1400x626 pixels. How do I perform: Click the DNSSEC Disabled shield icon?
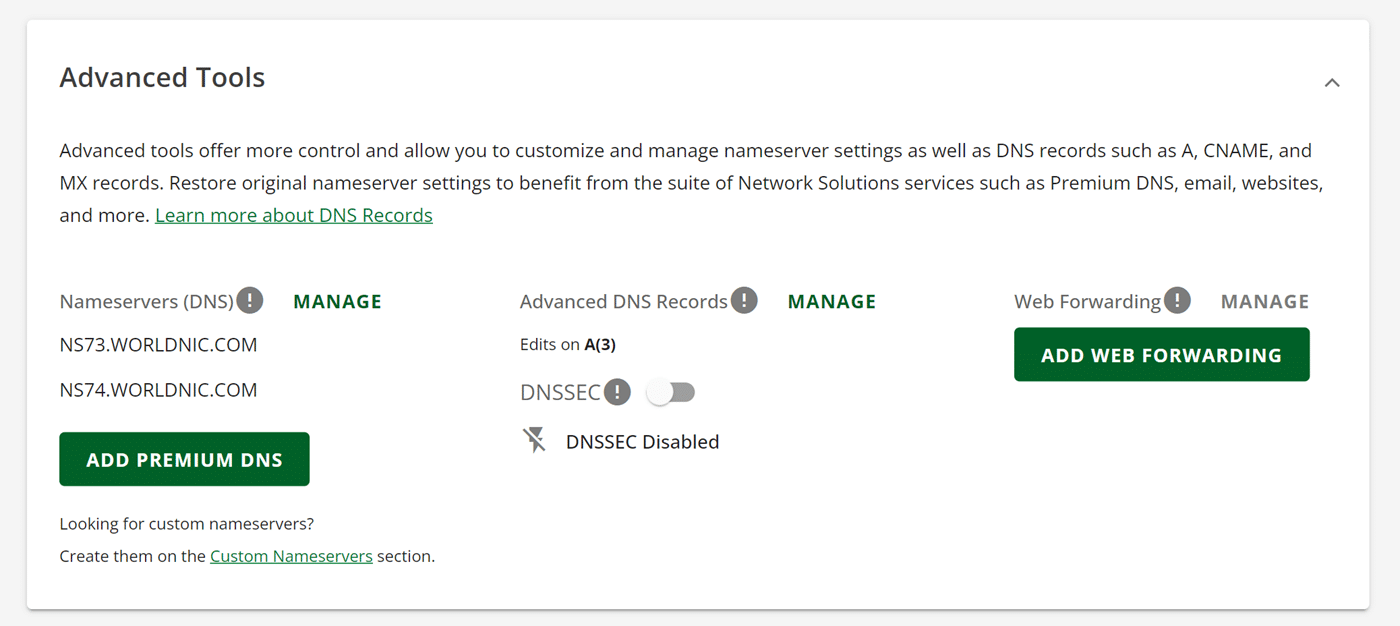click(535, 440)
